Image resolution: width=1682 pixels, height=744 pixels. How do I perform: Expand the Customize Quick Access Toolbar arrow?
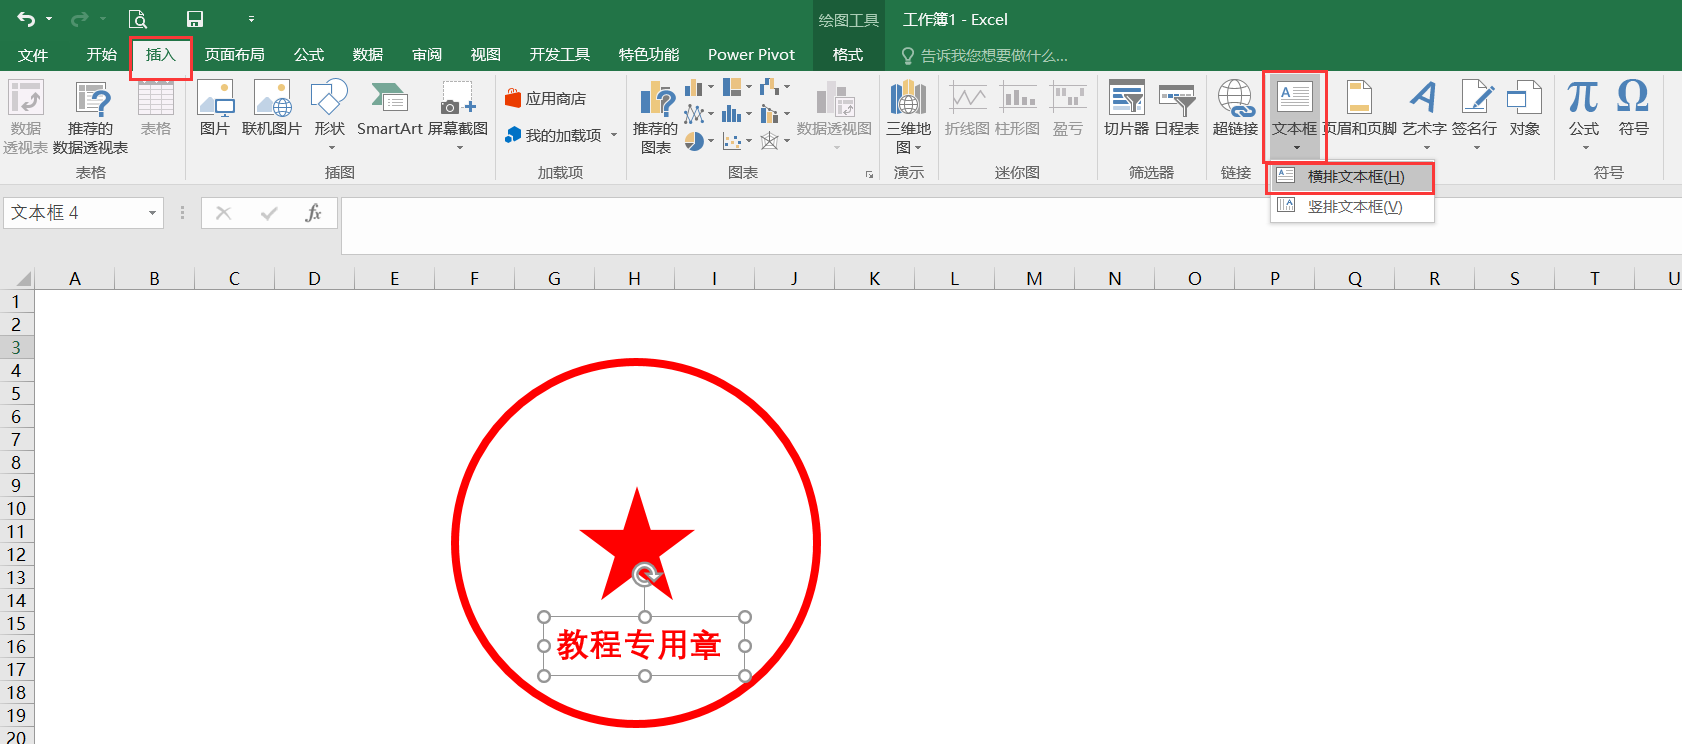[x=251, y=19]
